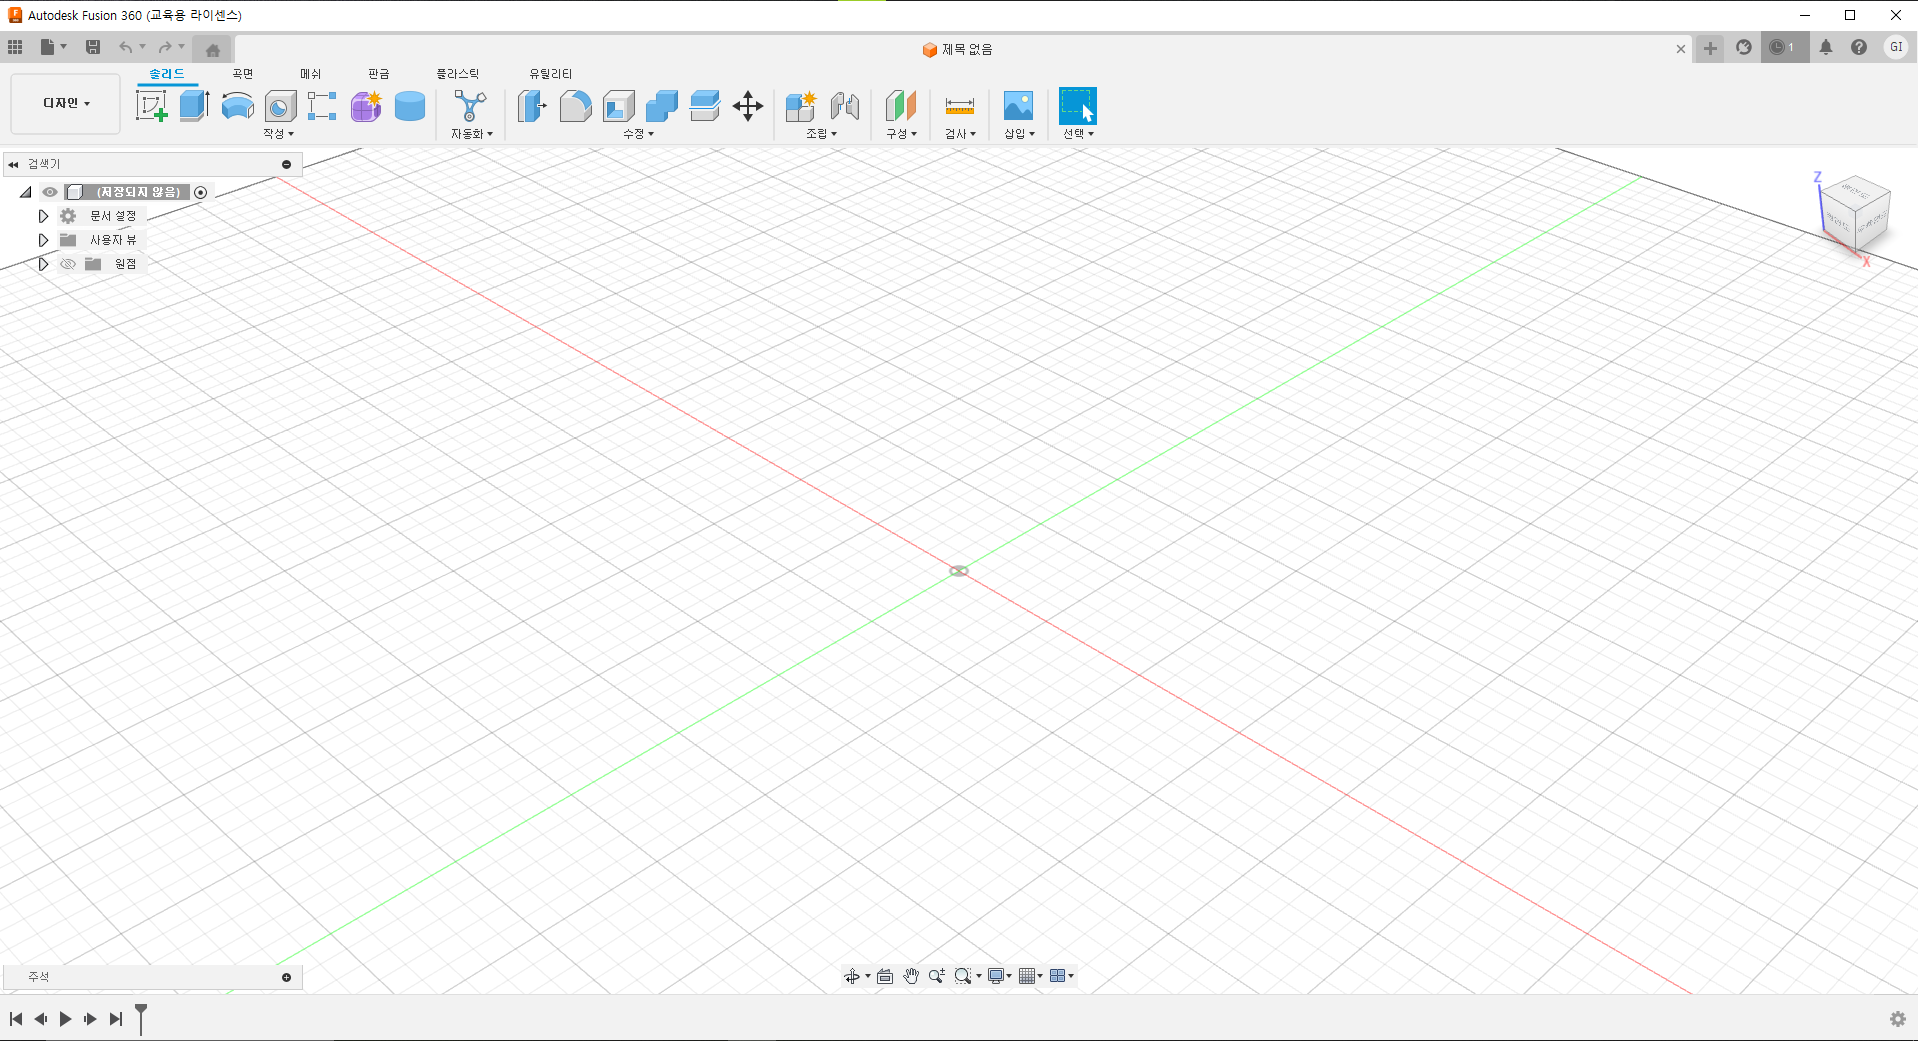Expand the 사용자 뷰 tree node
Image resolution: width=1918 pixels, height=1041 pixels.
43,240
